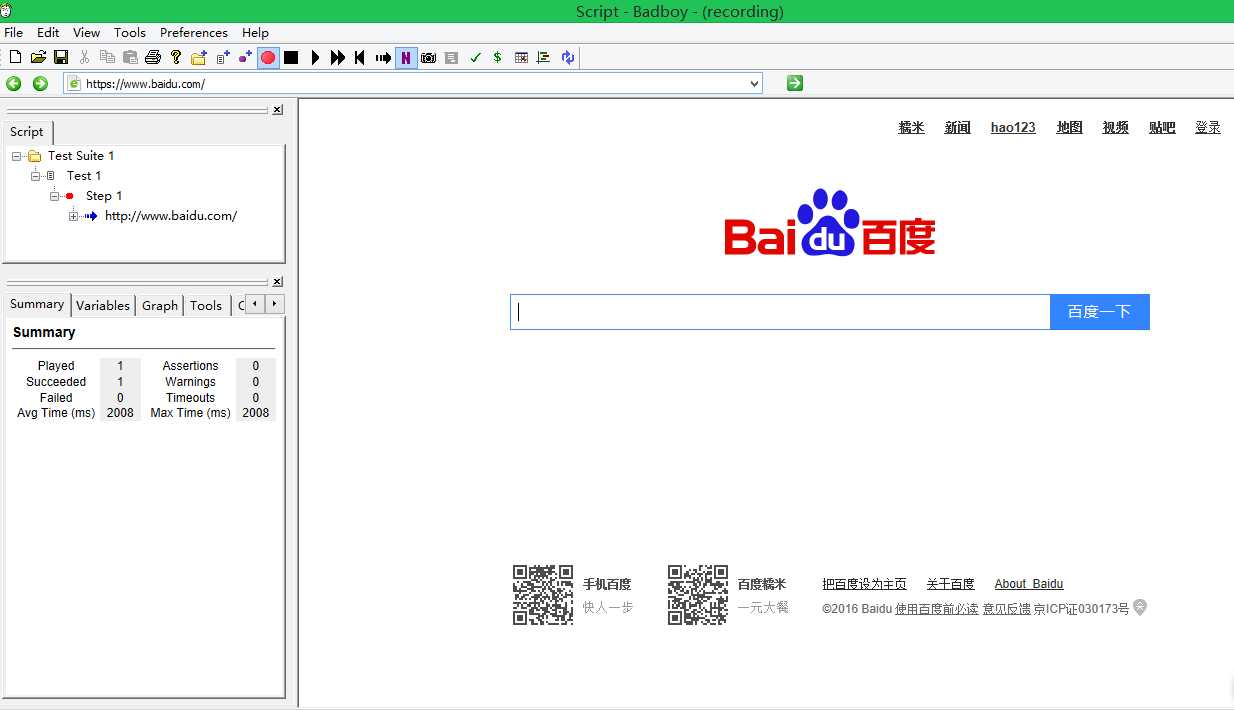Open a script using the folder icon
The width and height of the screenshot is (1234, 710).
38,58
